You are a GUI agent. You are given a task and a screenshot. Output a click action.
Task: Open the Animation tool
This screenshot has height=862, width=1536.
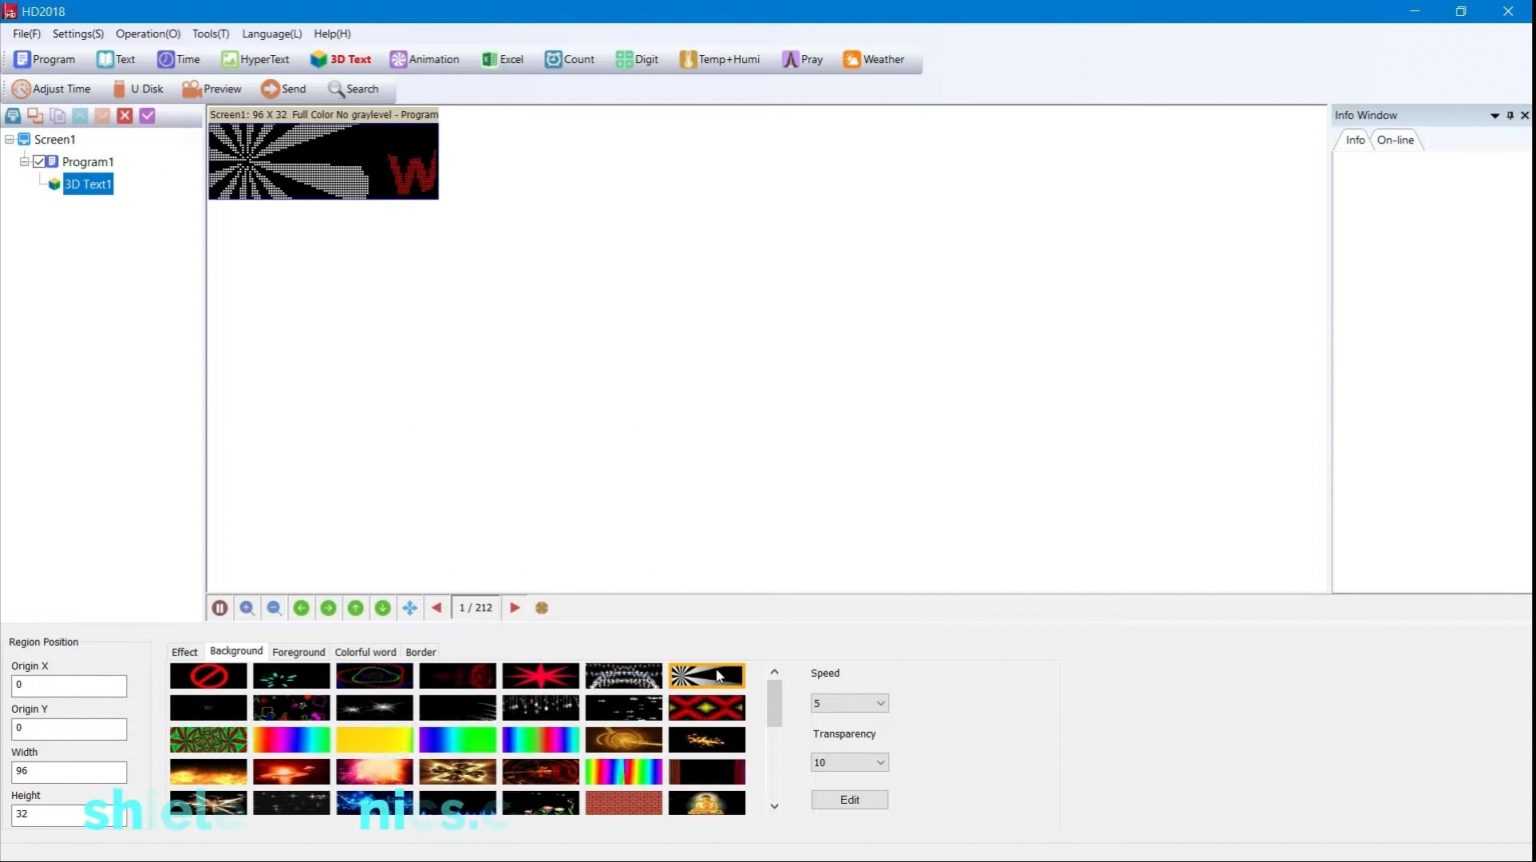pyautogui.click(x=424, y=59)
